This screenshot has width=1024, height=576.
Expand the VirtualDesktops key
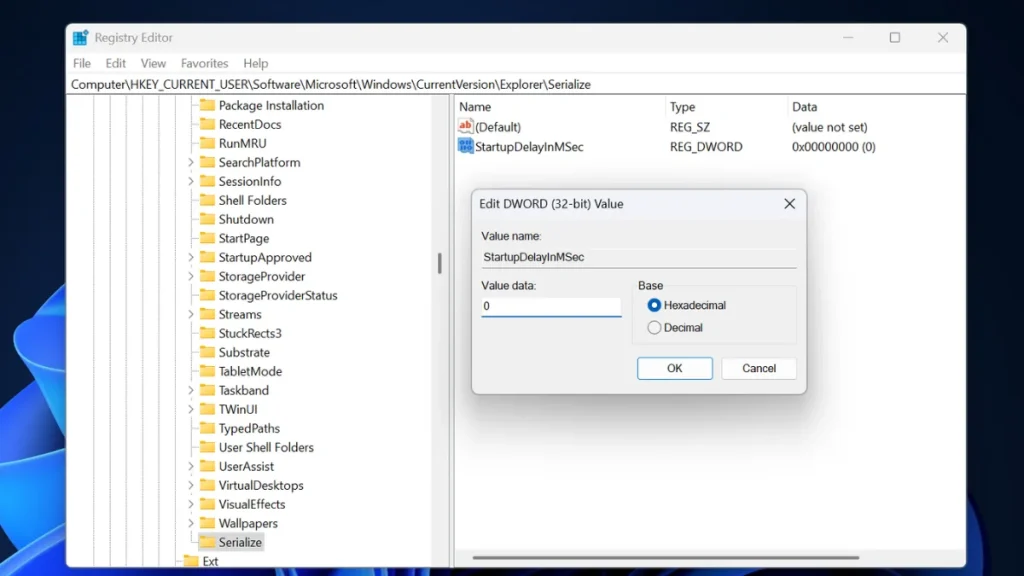coord(191,485)
